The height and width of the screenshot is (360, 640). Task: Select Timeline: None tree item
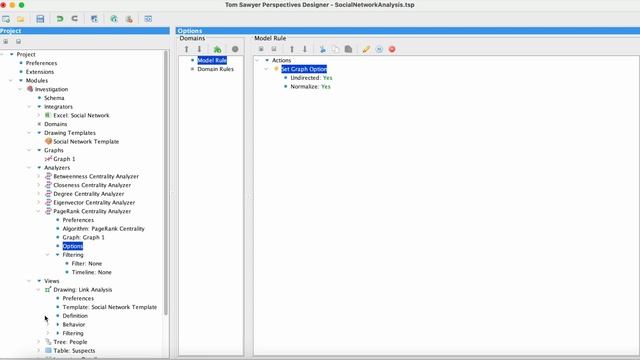[x=91, y=272]
